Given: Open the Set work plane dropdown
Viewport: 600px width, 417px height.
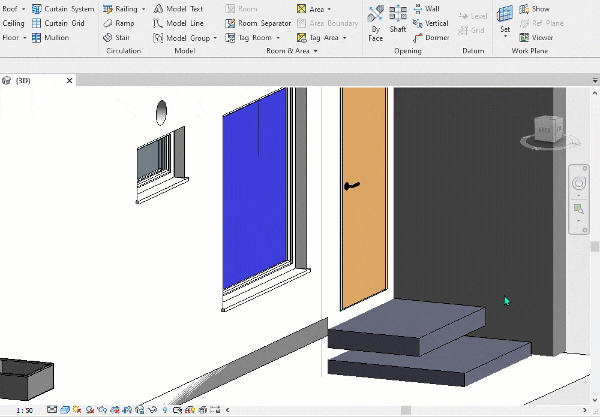Looking at the screenshot, I should (x=505, y=36).
